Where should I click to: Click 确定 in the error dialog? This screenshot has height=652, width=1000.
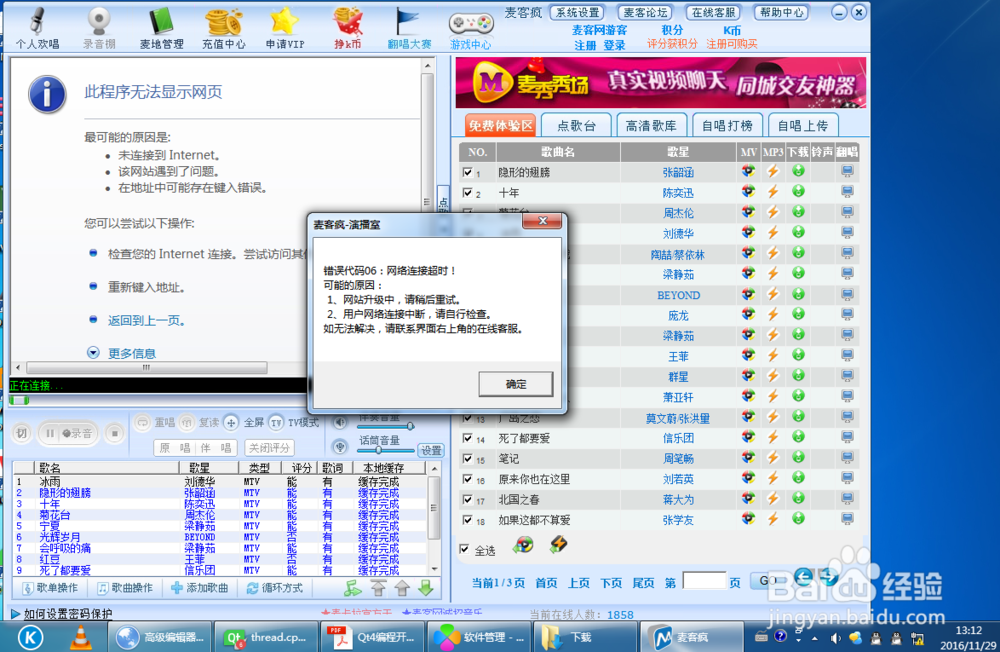point(516,384)
